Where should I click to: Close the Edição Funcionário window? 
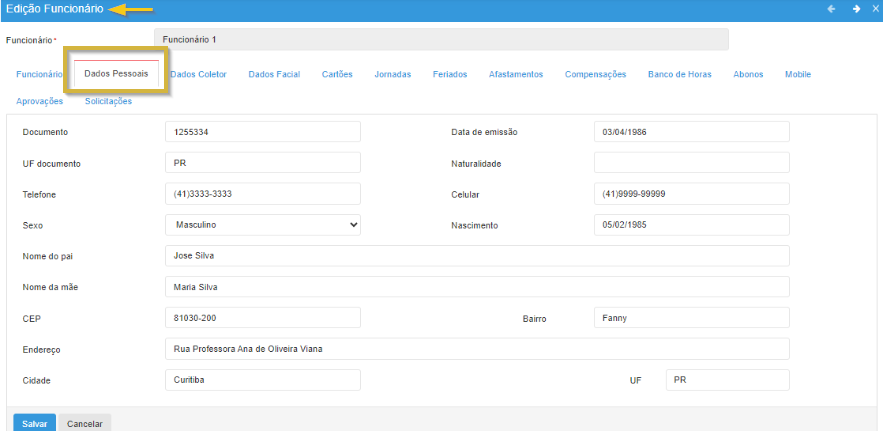(875, 9)
